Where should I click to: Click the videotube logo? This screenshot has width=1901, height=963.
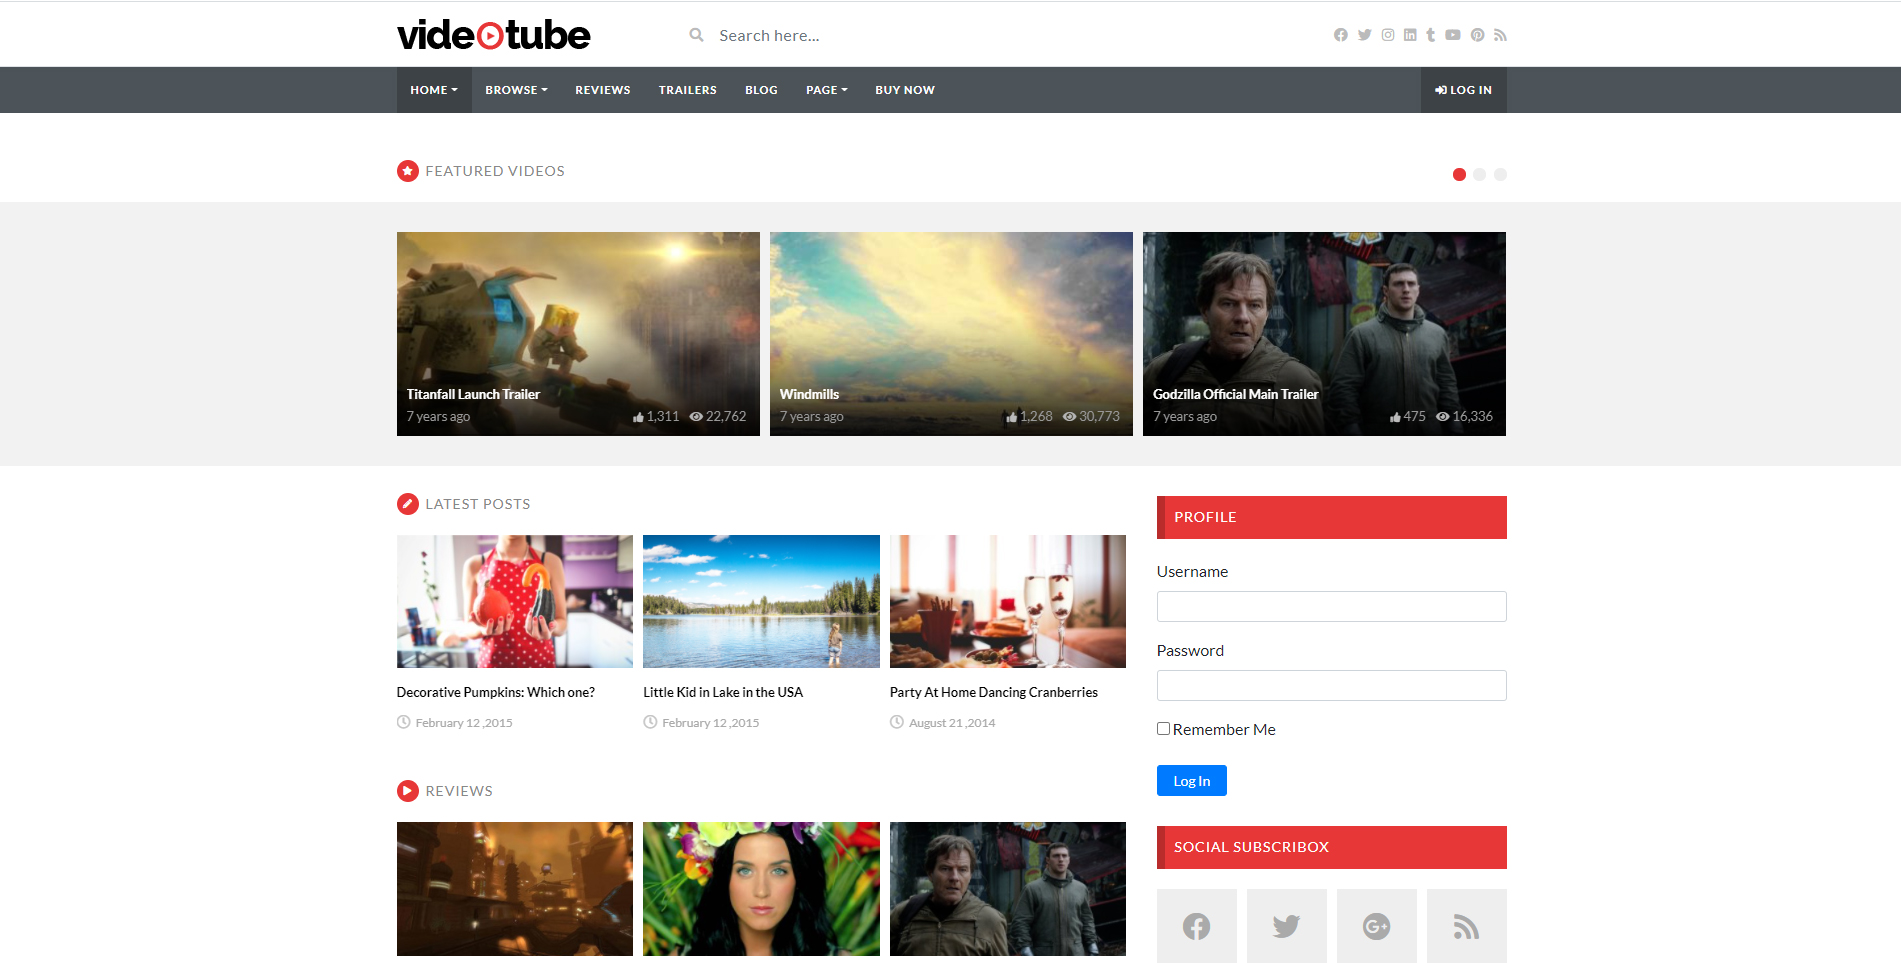493,35
